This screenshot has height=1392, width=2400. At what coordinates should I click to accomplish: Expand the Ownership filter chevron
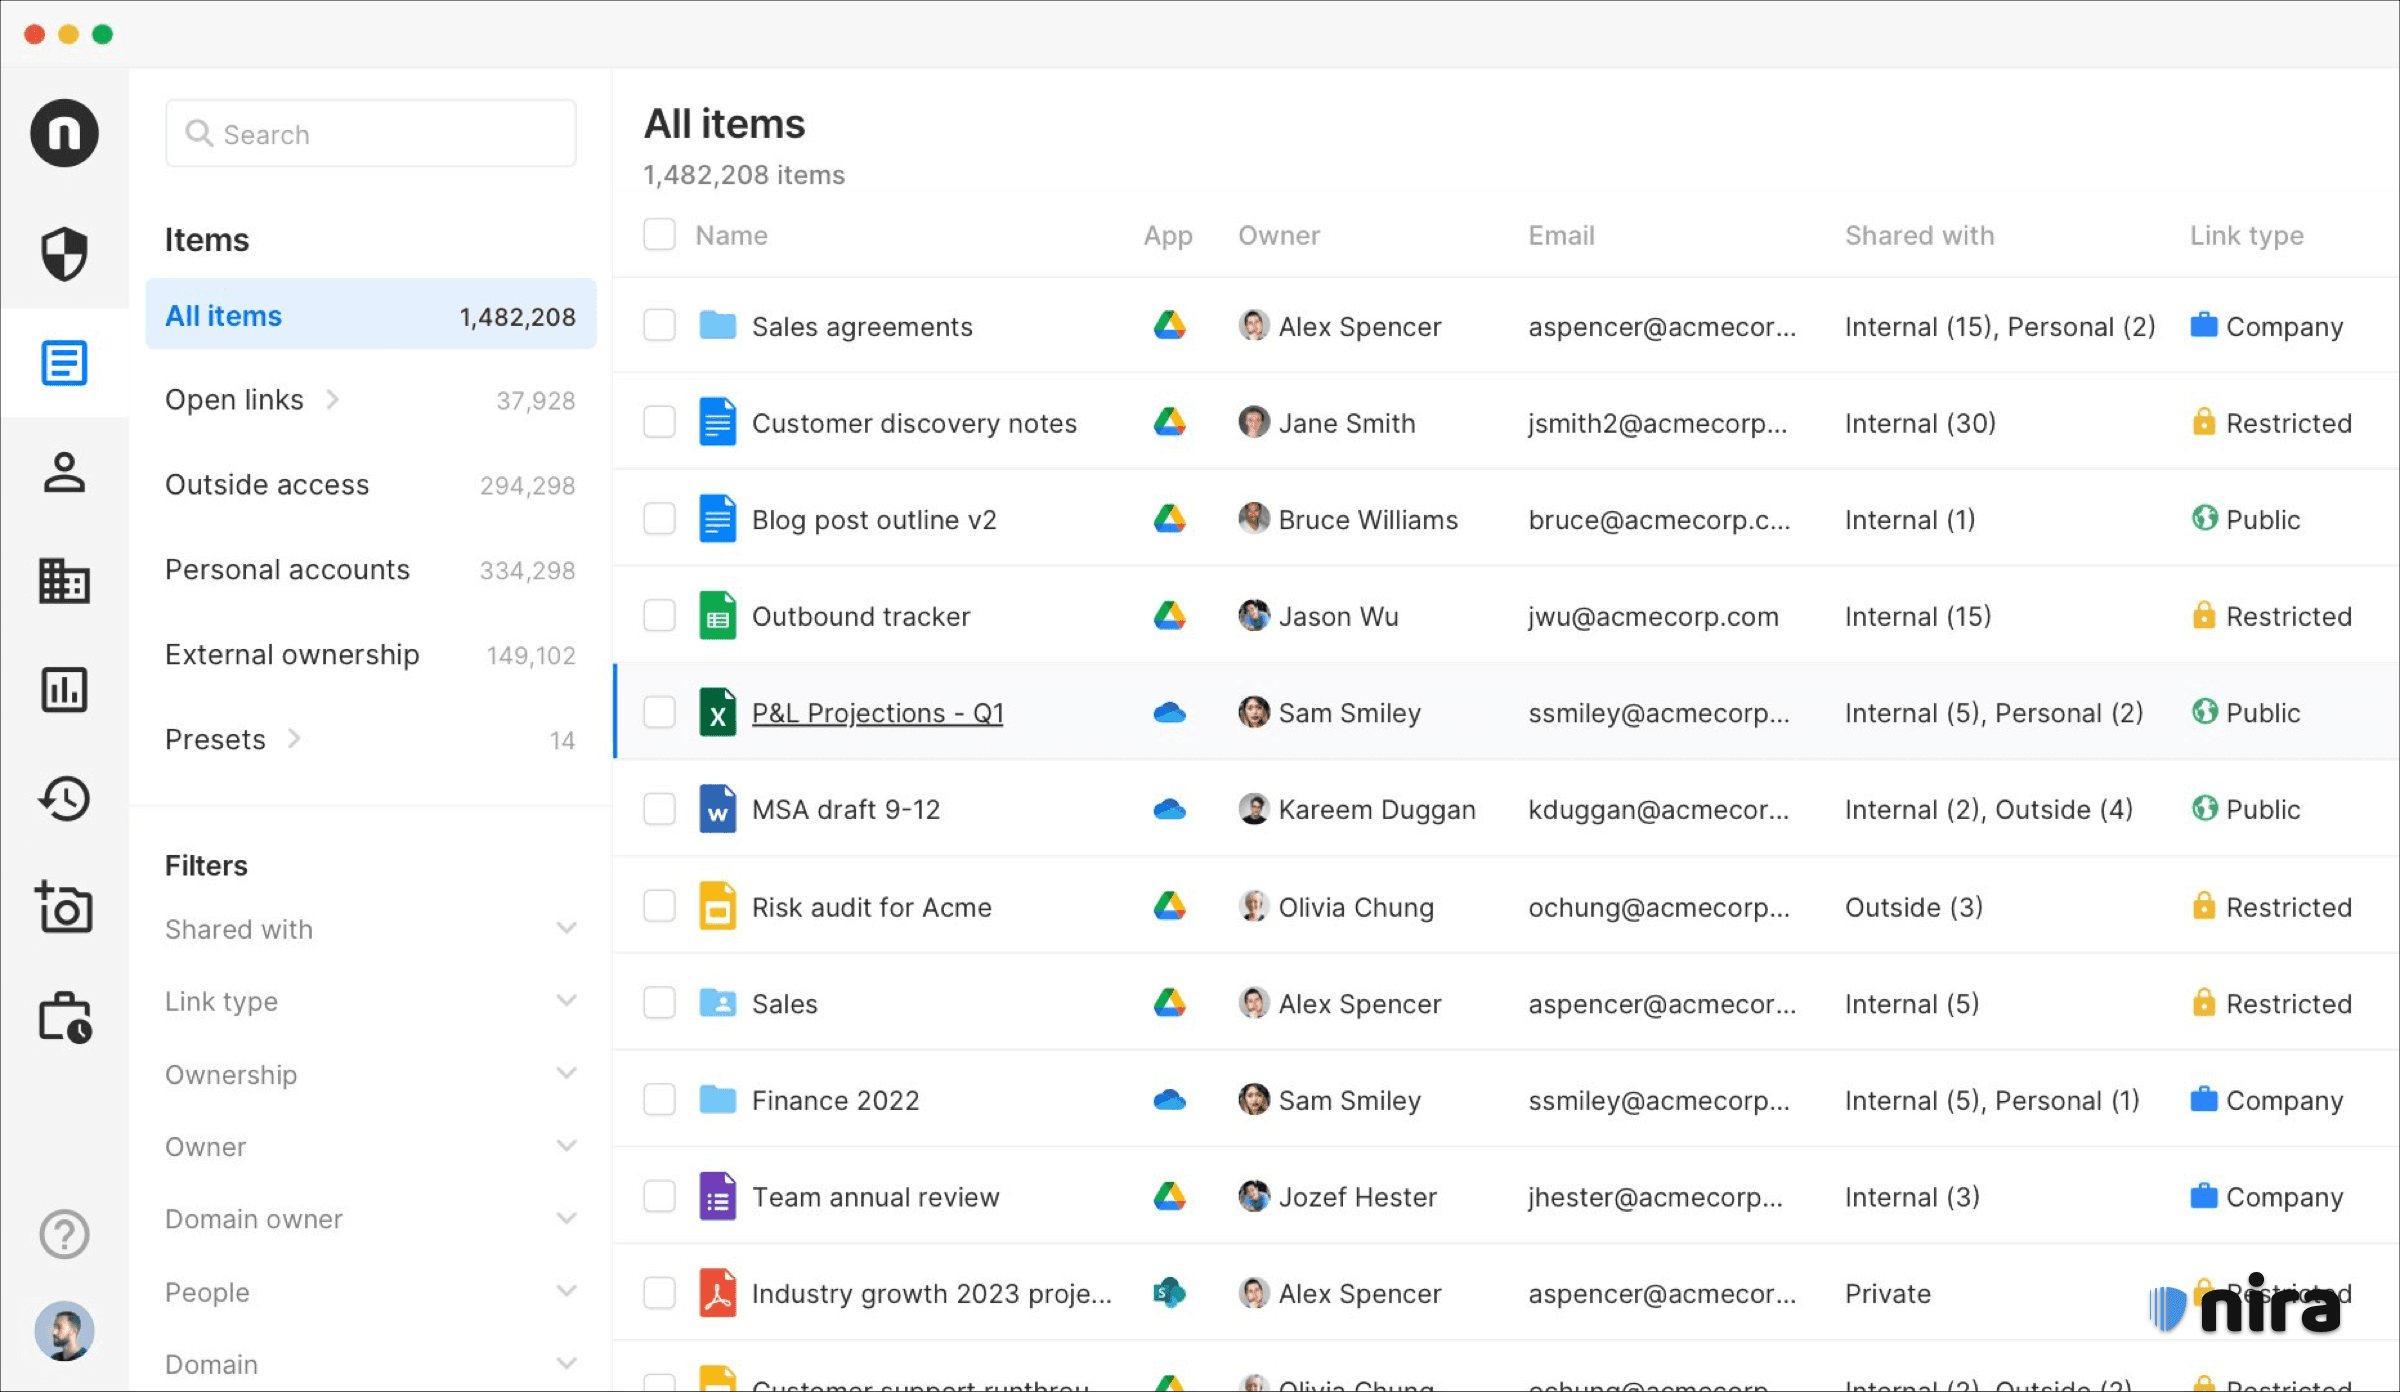[x=566, y=1074]
